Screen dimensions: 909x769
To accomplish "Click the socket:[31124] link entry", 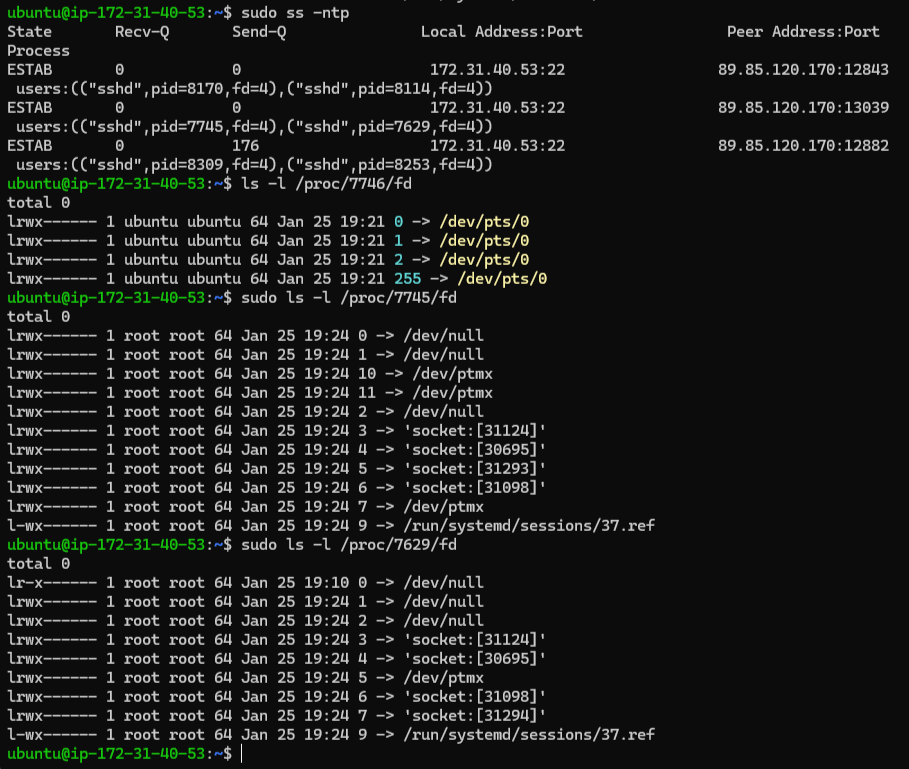I will pyautogui.click(x=476, y=430).
